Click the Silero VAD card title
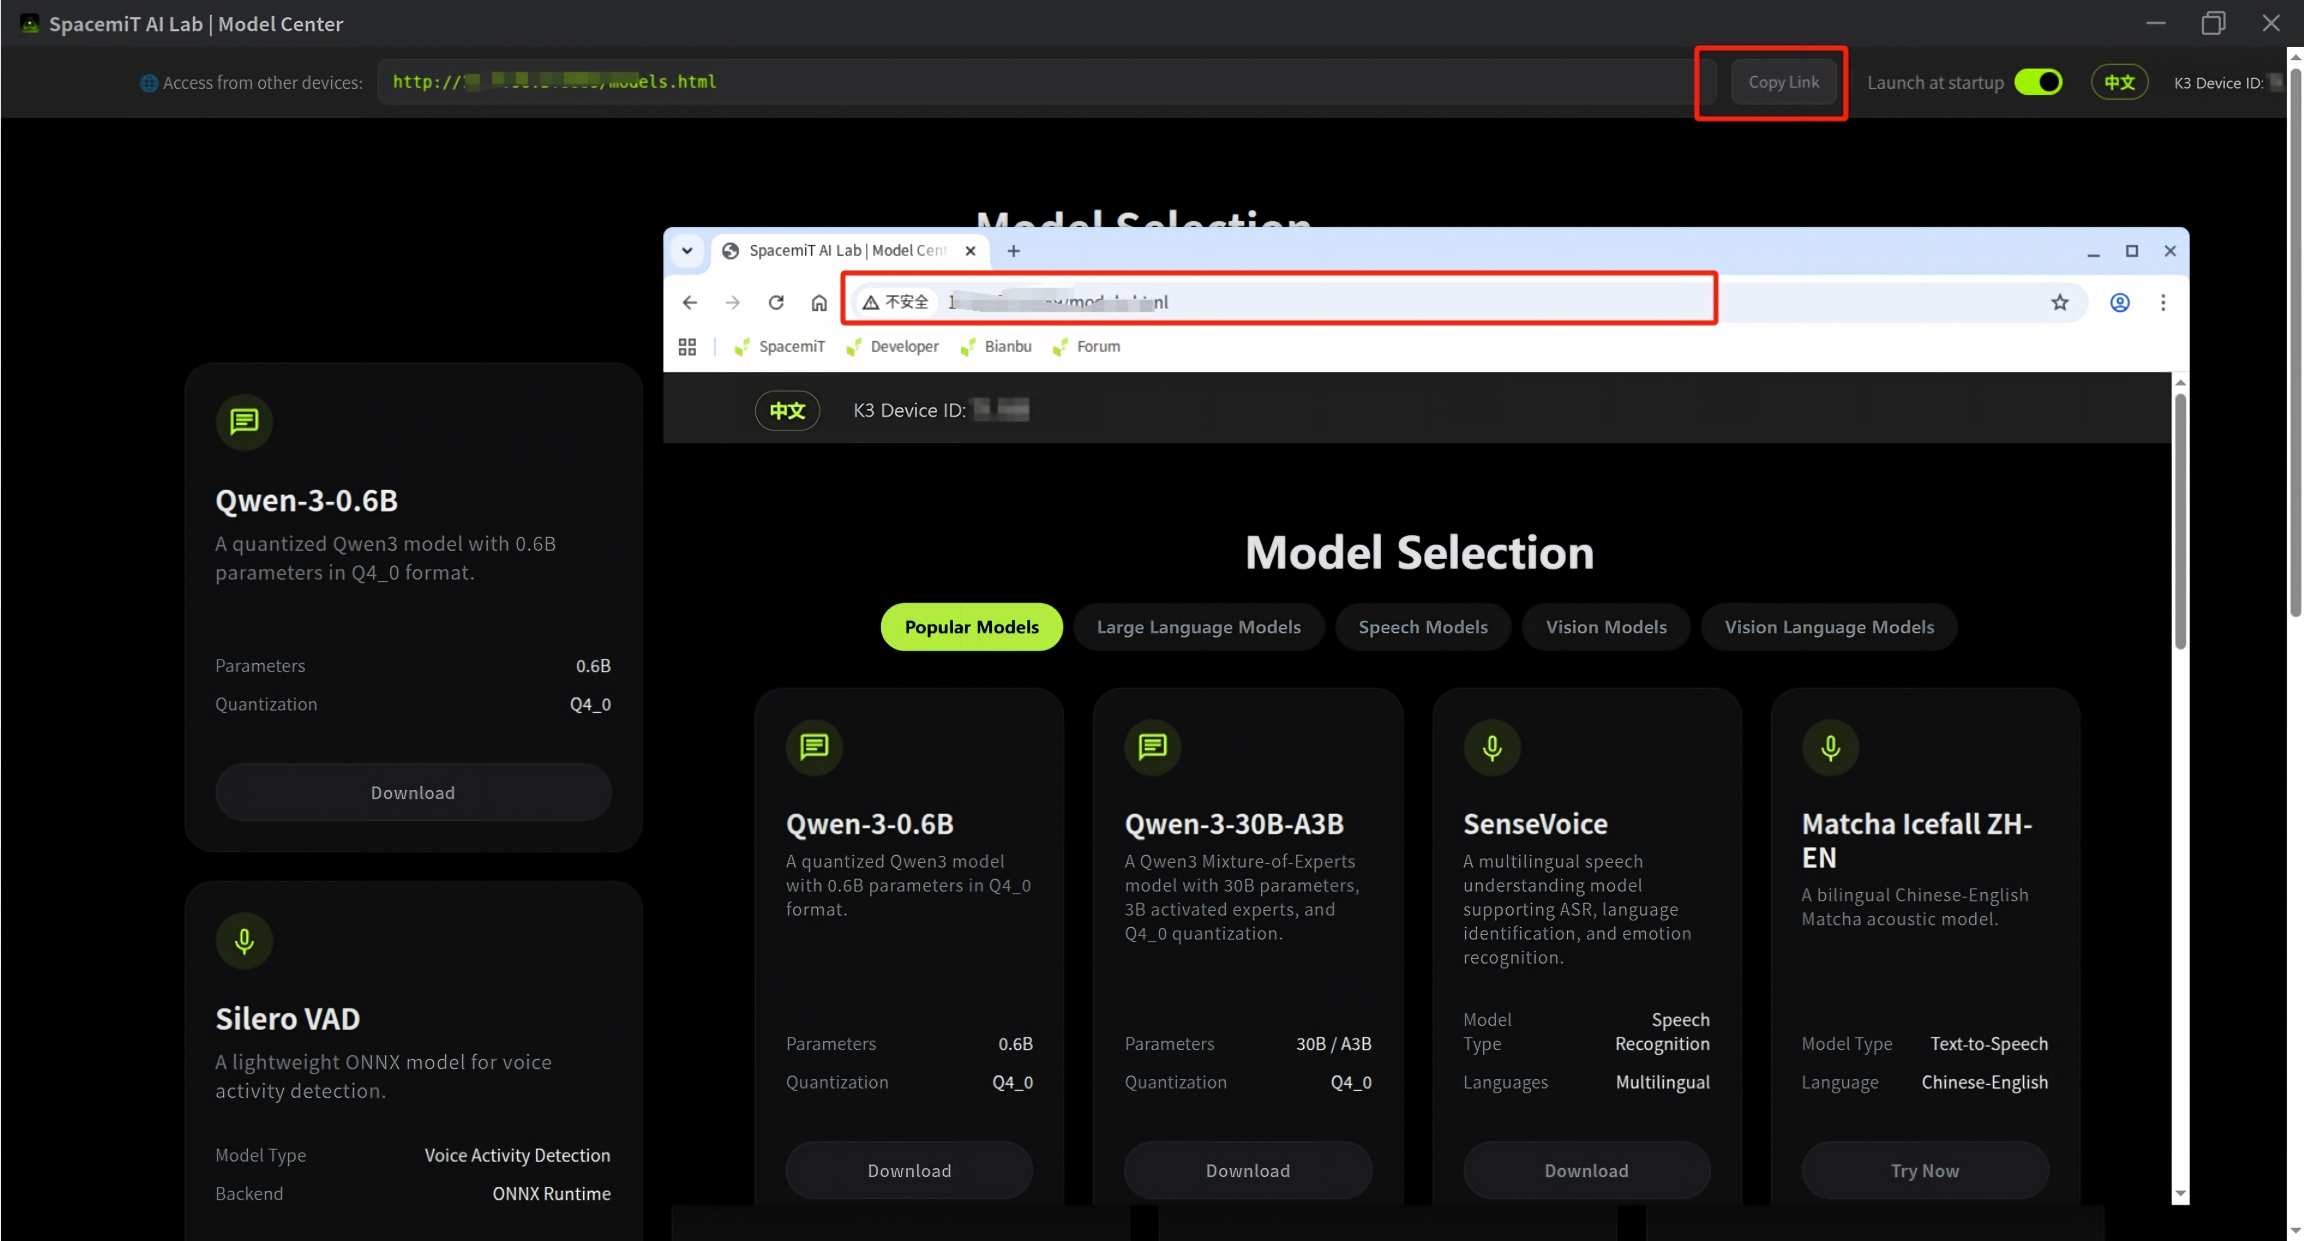 pyautogui.click(x=288, y=1019)
